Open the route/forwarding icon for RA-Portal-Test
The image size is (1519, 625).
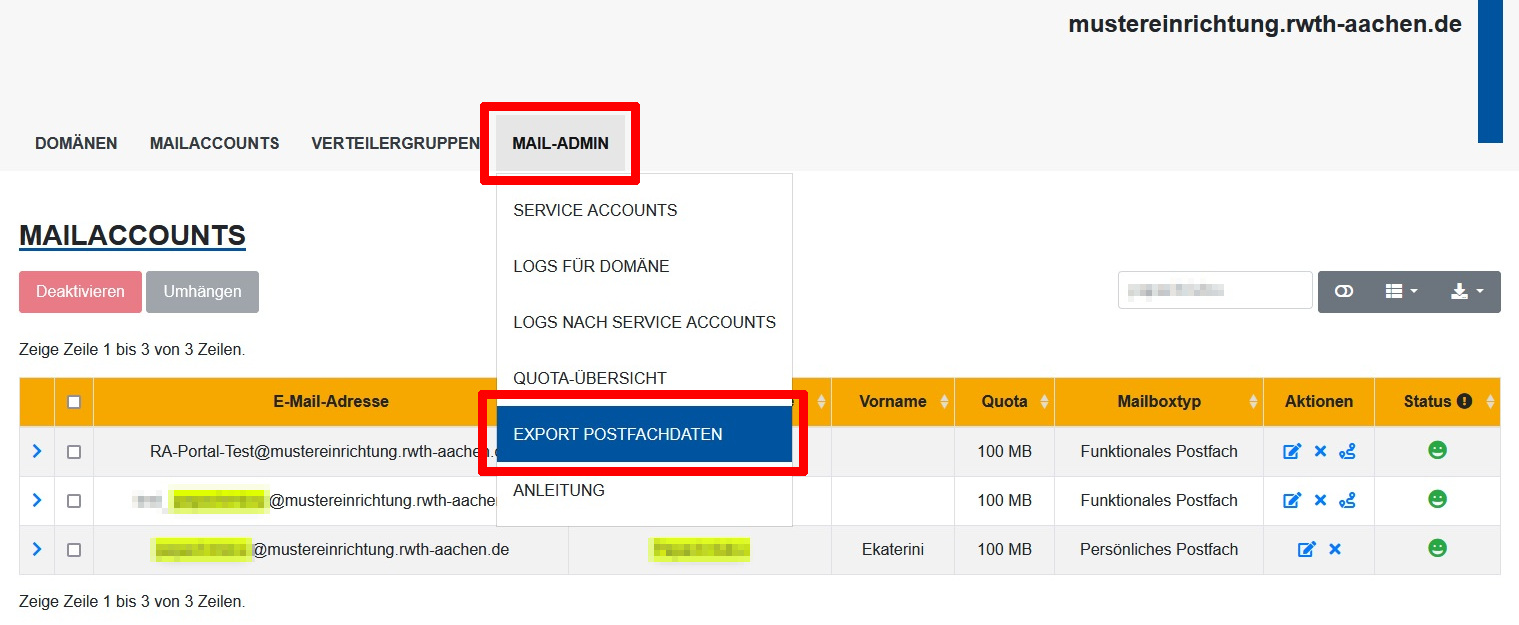[x=1347, y=451]
